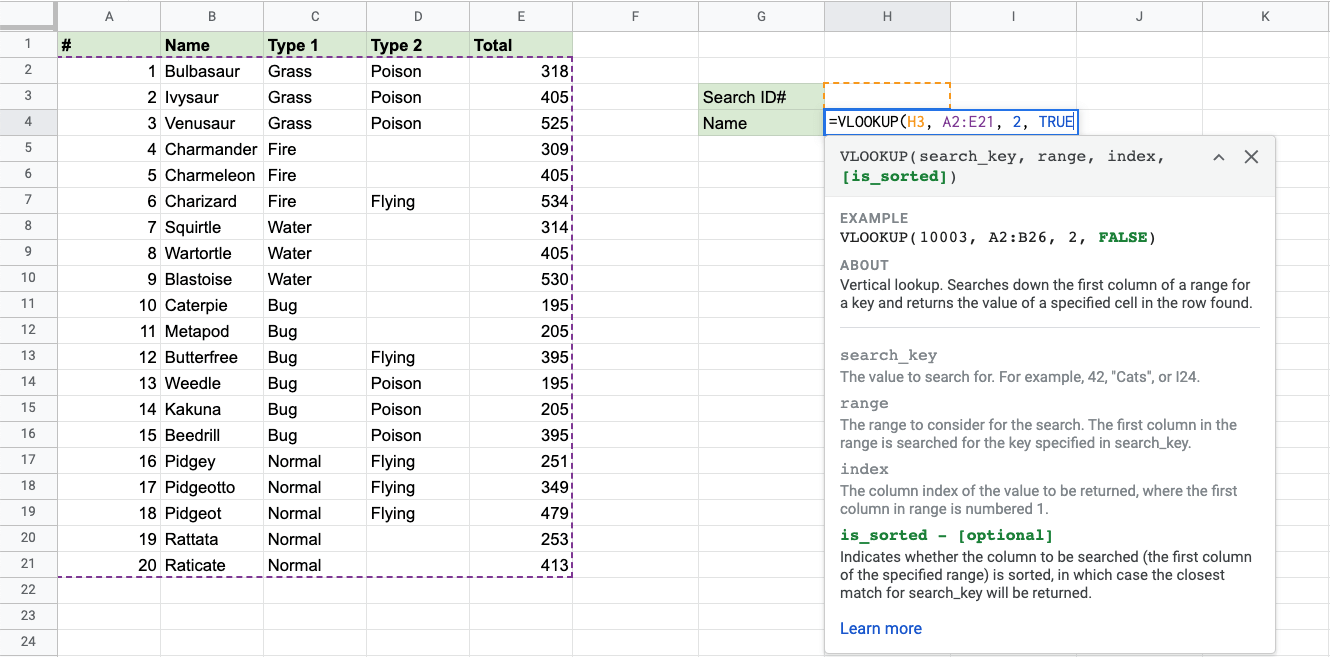Open the Learn more link
The height and width of the screenshot is (657, 1330).
(880, 628)
